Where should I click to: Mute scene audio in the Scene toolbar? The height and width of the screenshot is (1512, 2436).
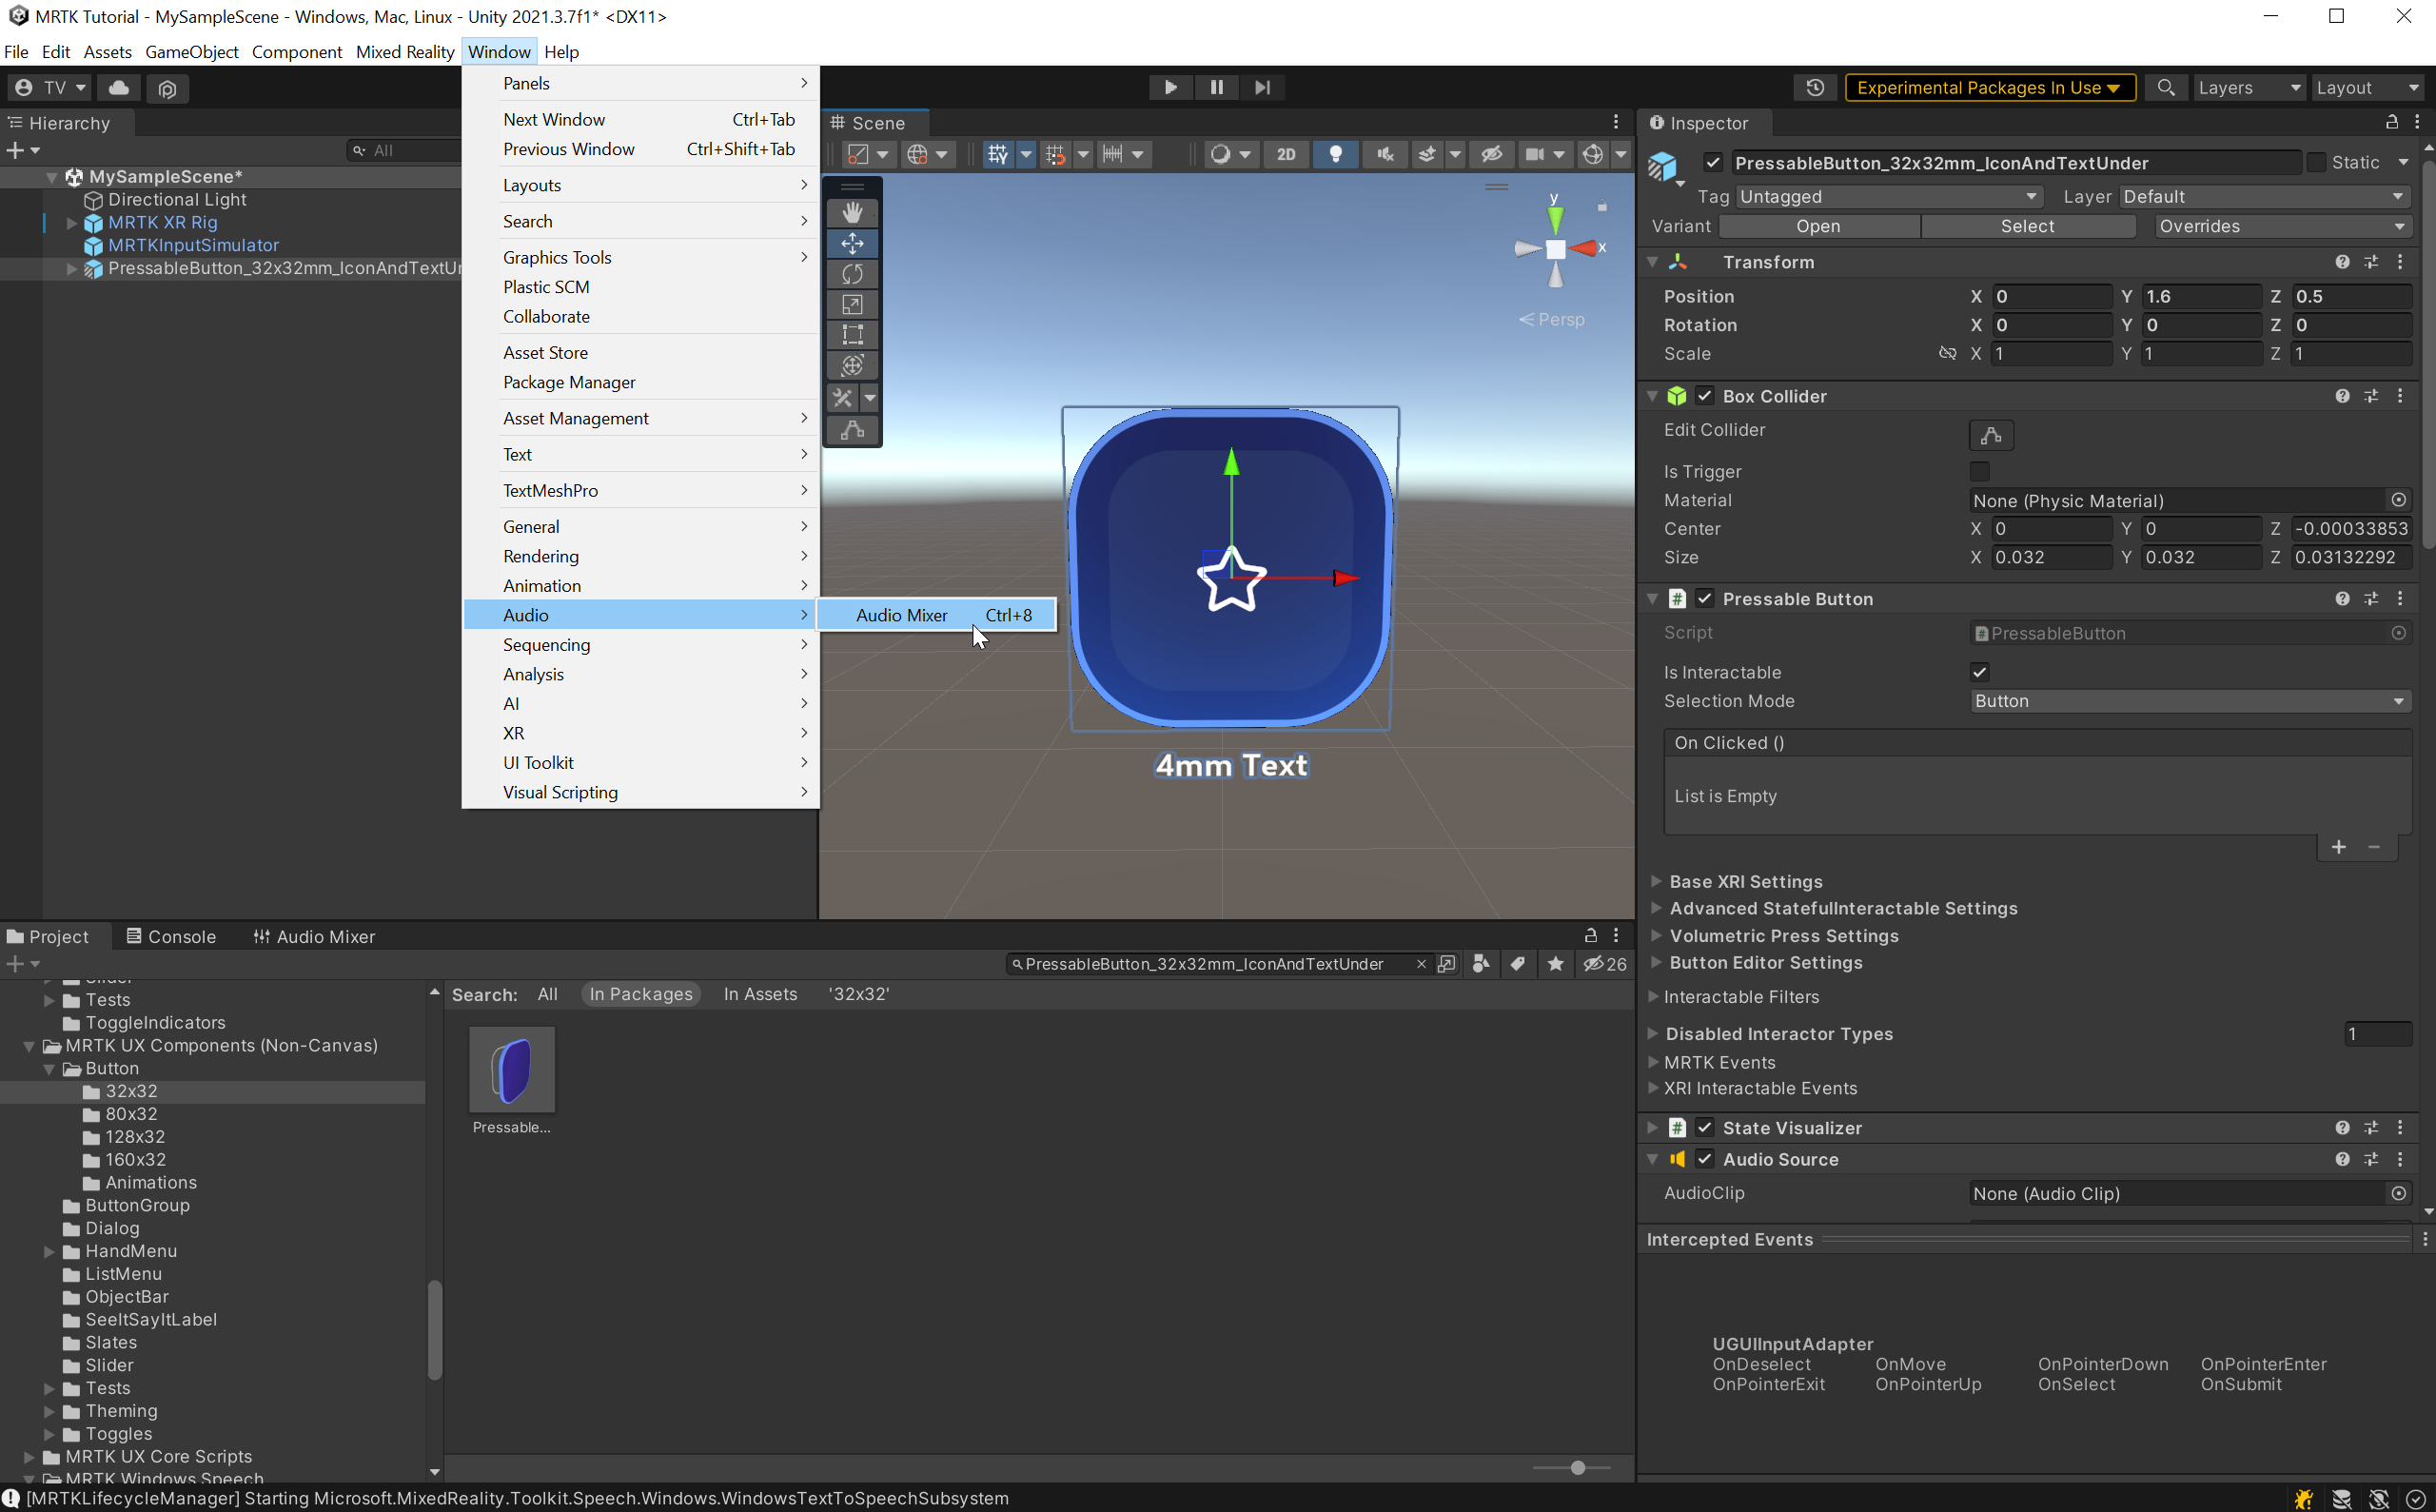pos(1385,154)
